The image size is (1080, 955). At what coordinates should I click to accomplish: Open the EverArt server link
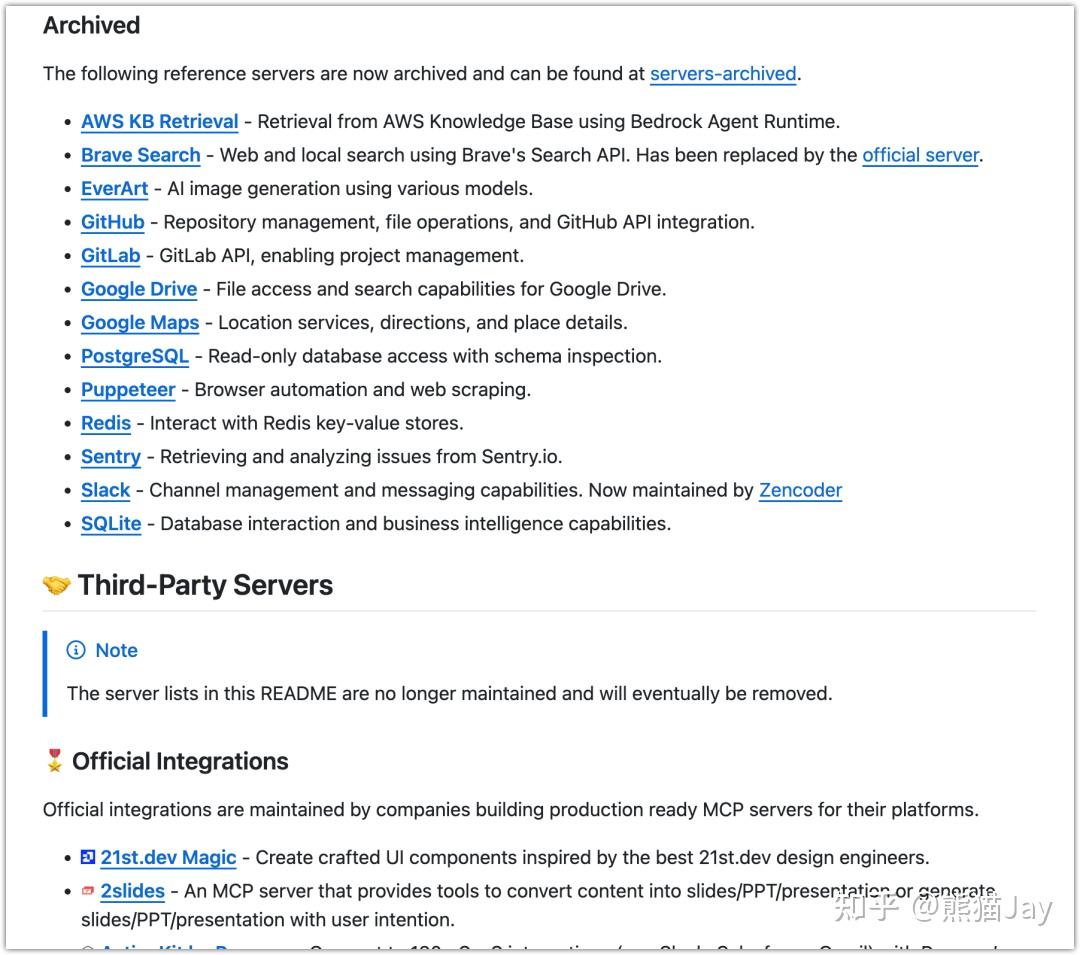coord(114,189)
